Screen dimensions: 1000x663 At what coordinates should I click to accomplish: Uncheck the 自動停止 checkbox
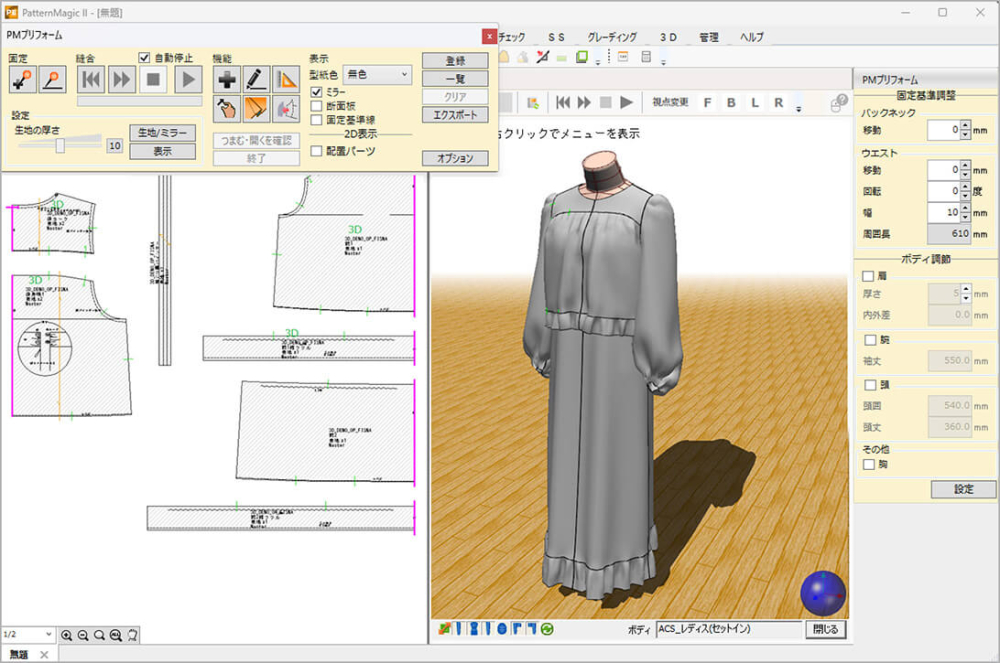145,58
